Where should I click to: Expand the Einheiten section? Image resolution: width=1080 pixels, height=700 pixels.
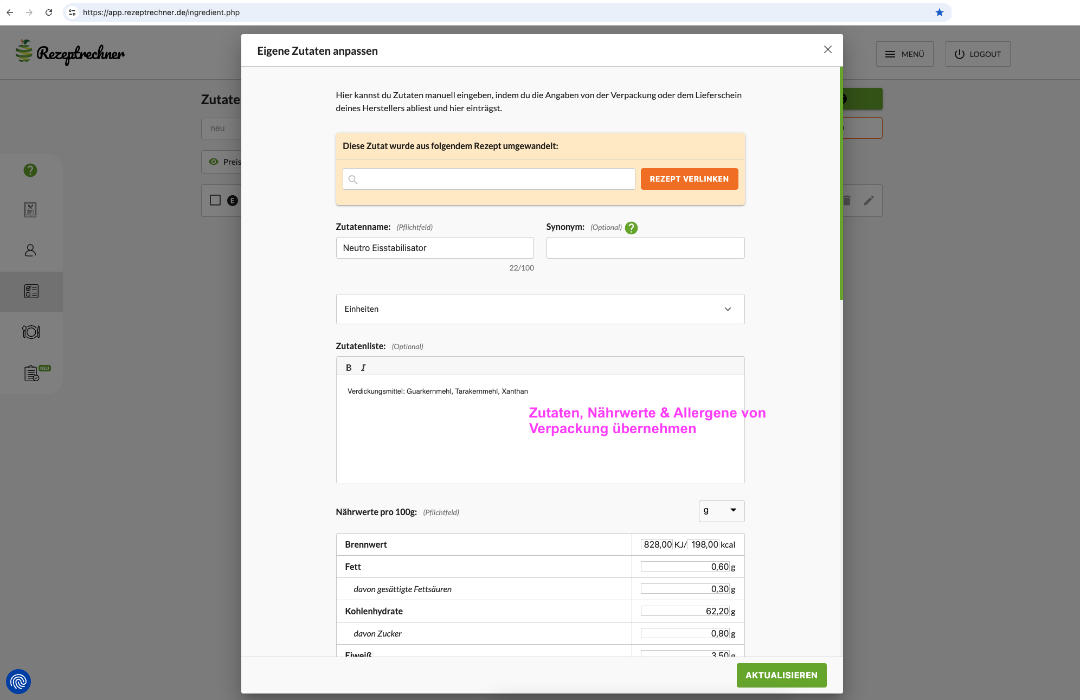(x=540, y=309)
